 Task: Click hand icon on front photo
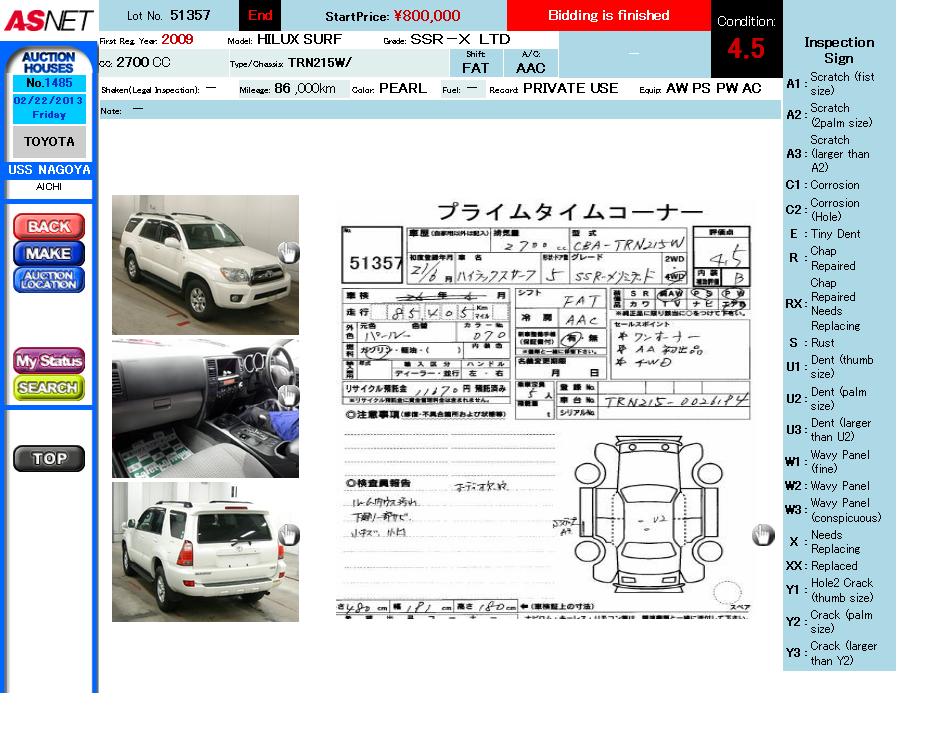coord(288,252)
